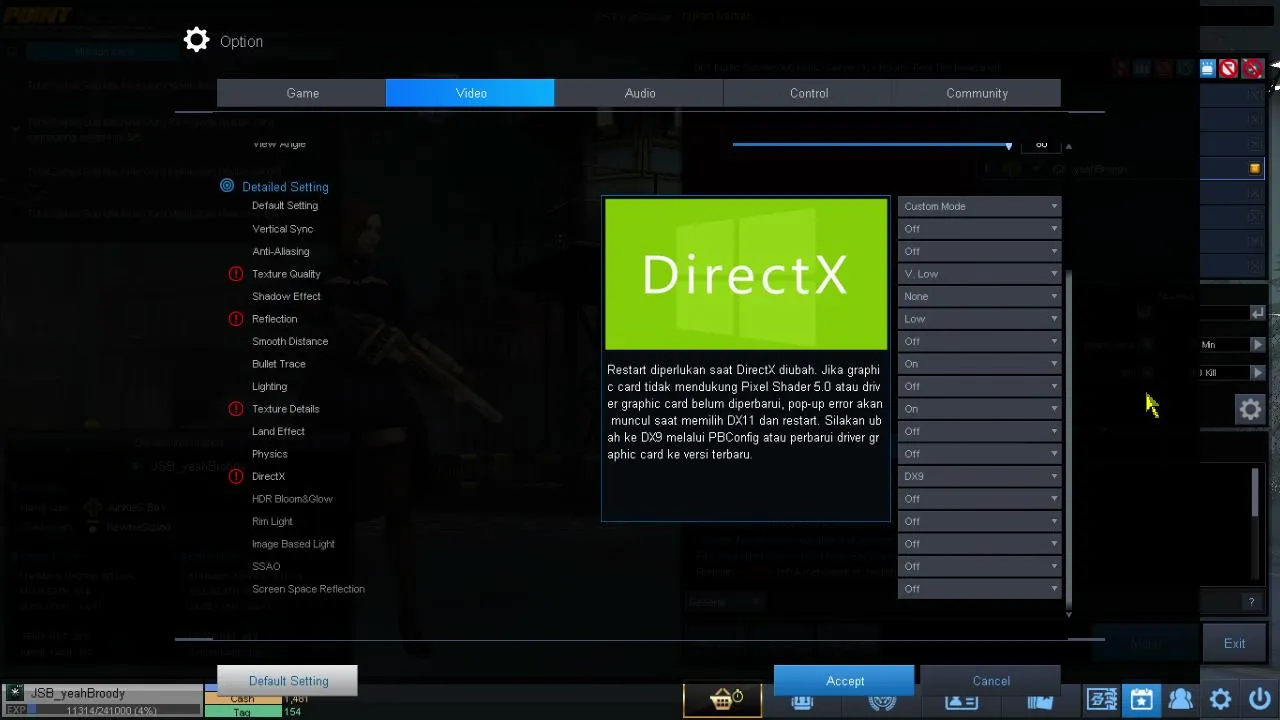The height and width of the screenshot is (720, 1280).
Task: Open the Physics dropdown
Action: tap(979, 454)
